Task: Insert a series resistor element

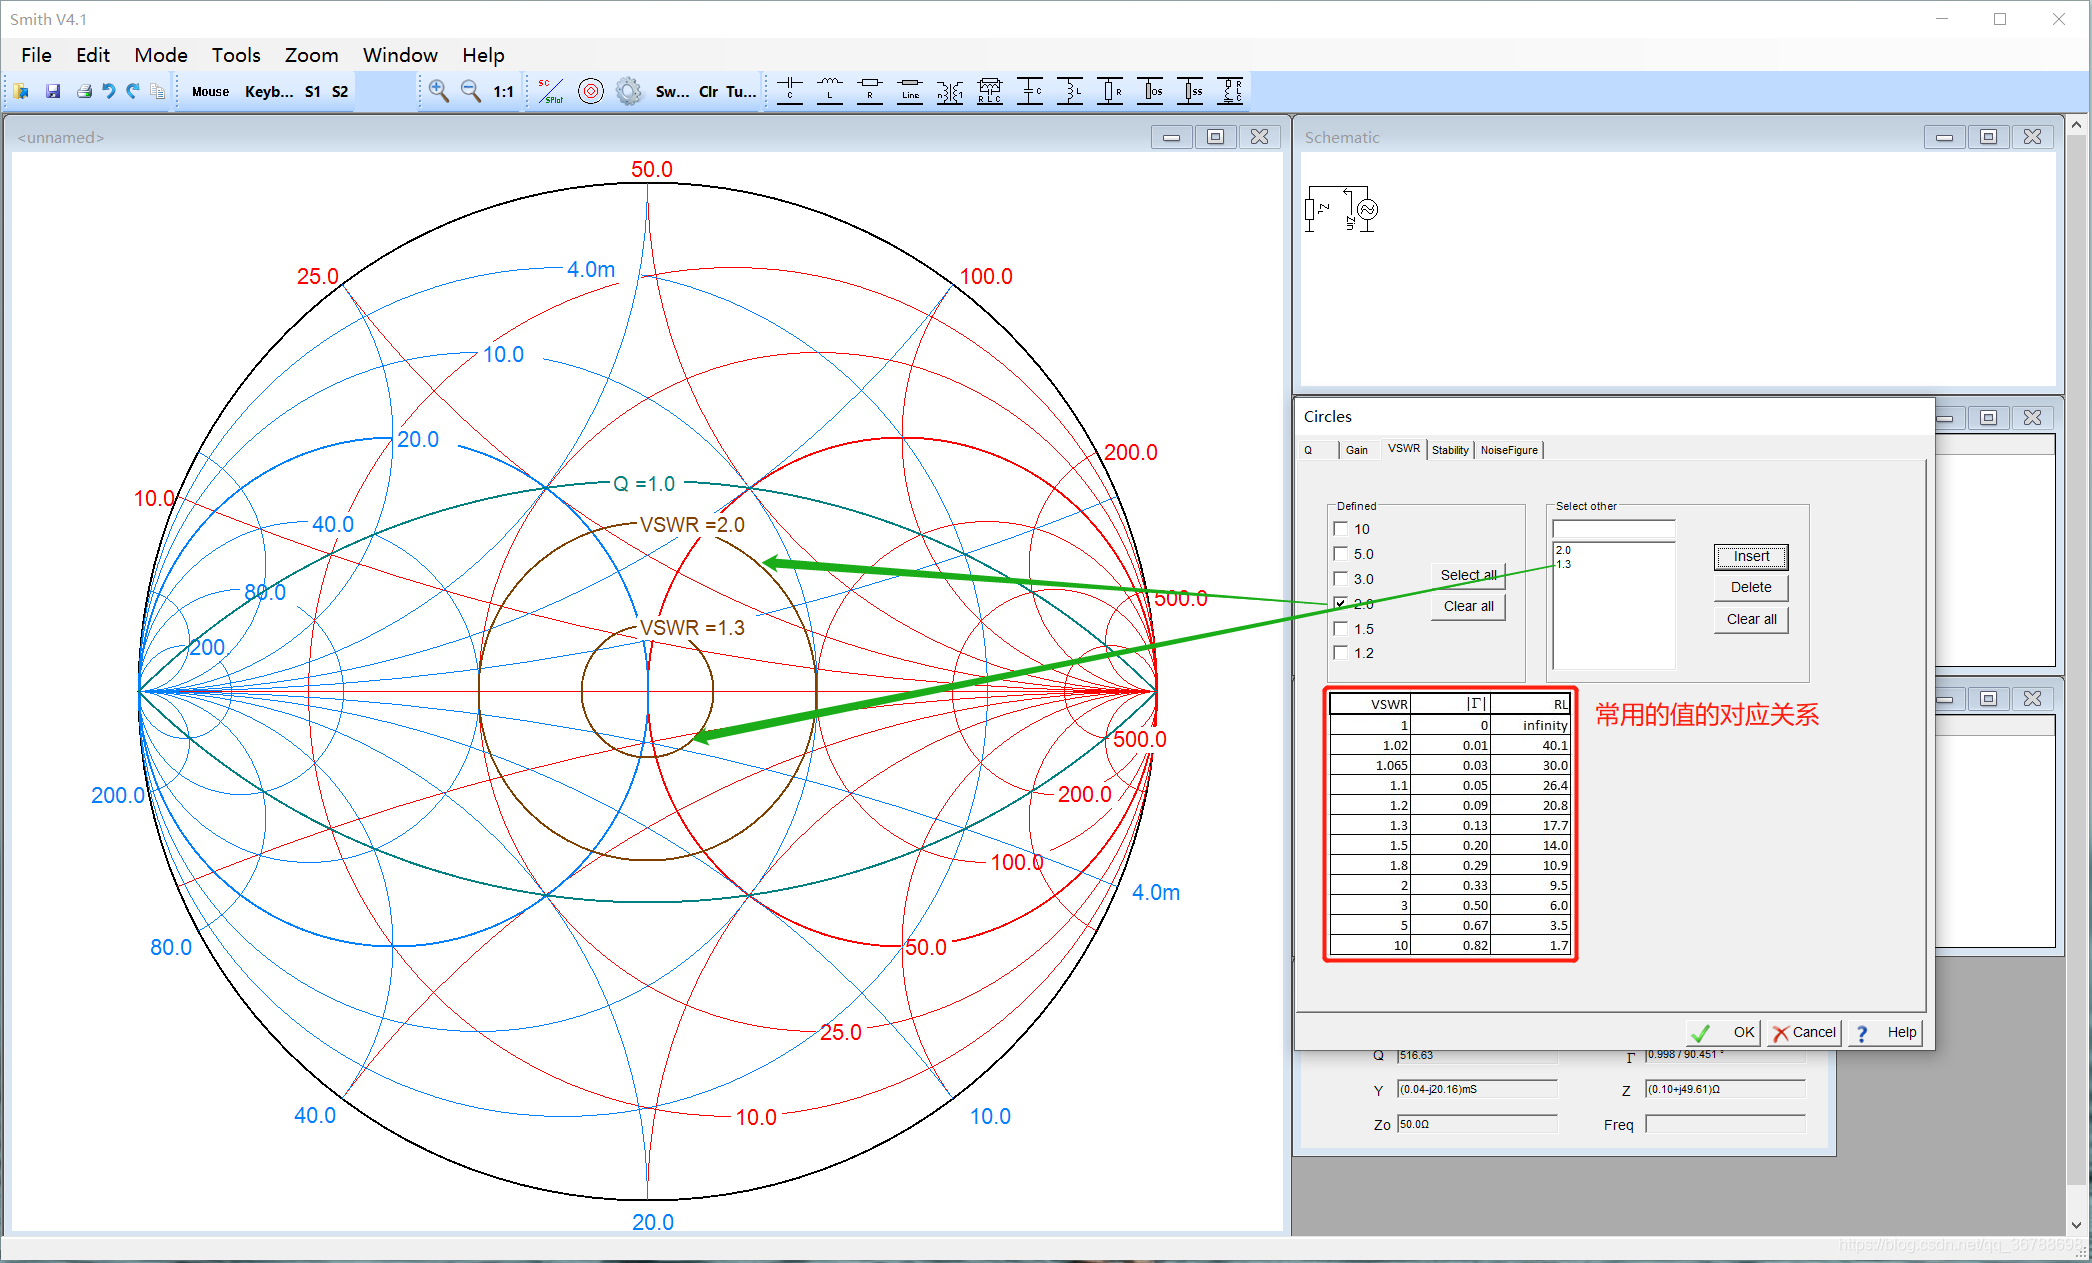Action: tap(870, 91)
